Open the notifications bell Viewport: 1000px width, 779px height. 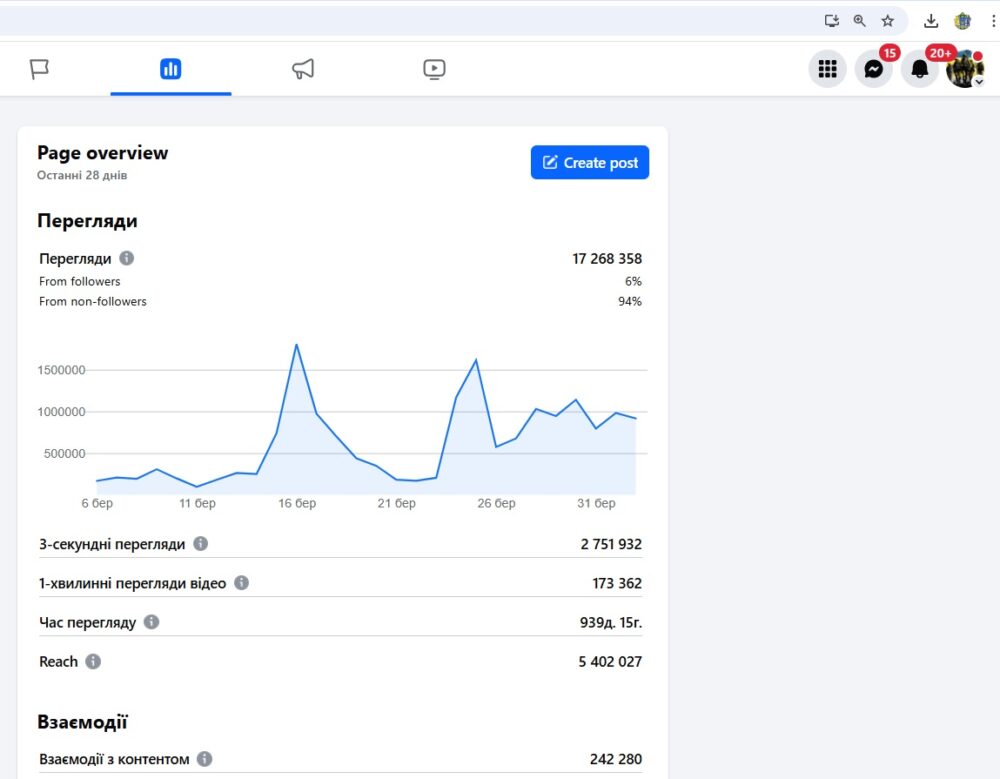(919, 69)
